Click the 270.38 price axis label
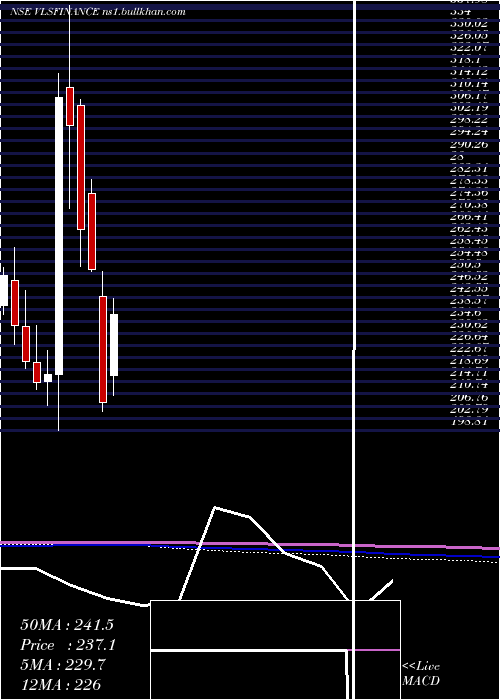This screenshot has height=700, width=500. [x=468, y=204]
